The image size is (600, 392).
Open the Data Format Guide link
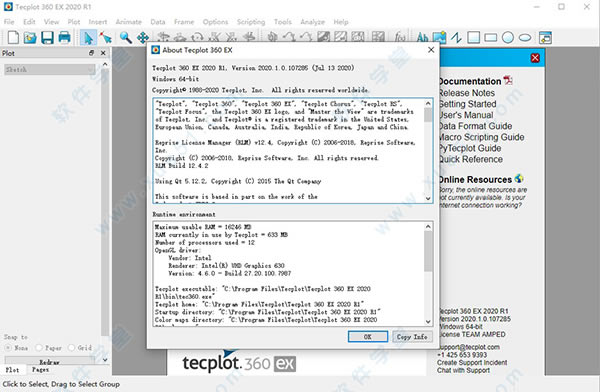tap(475, 126)
